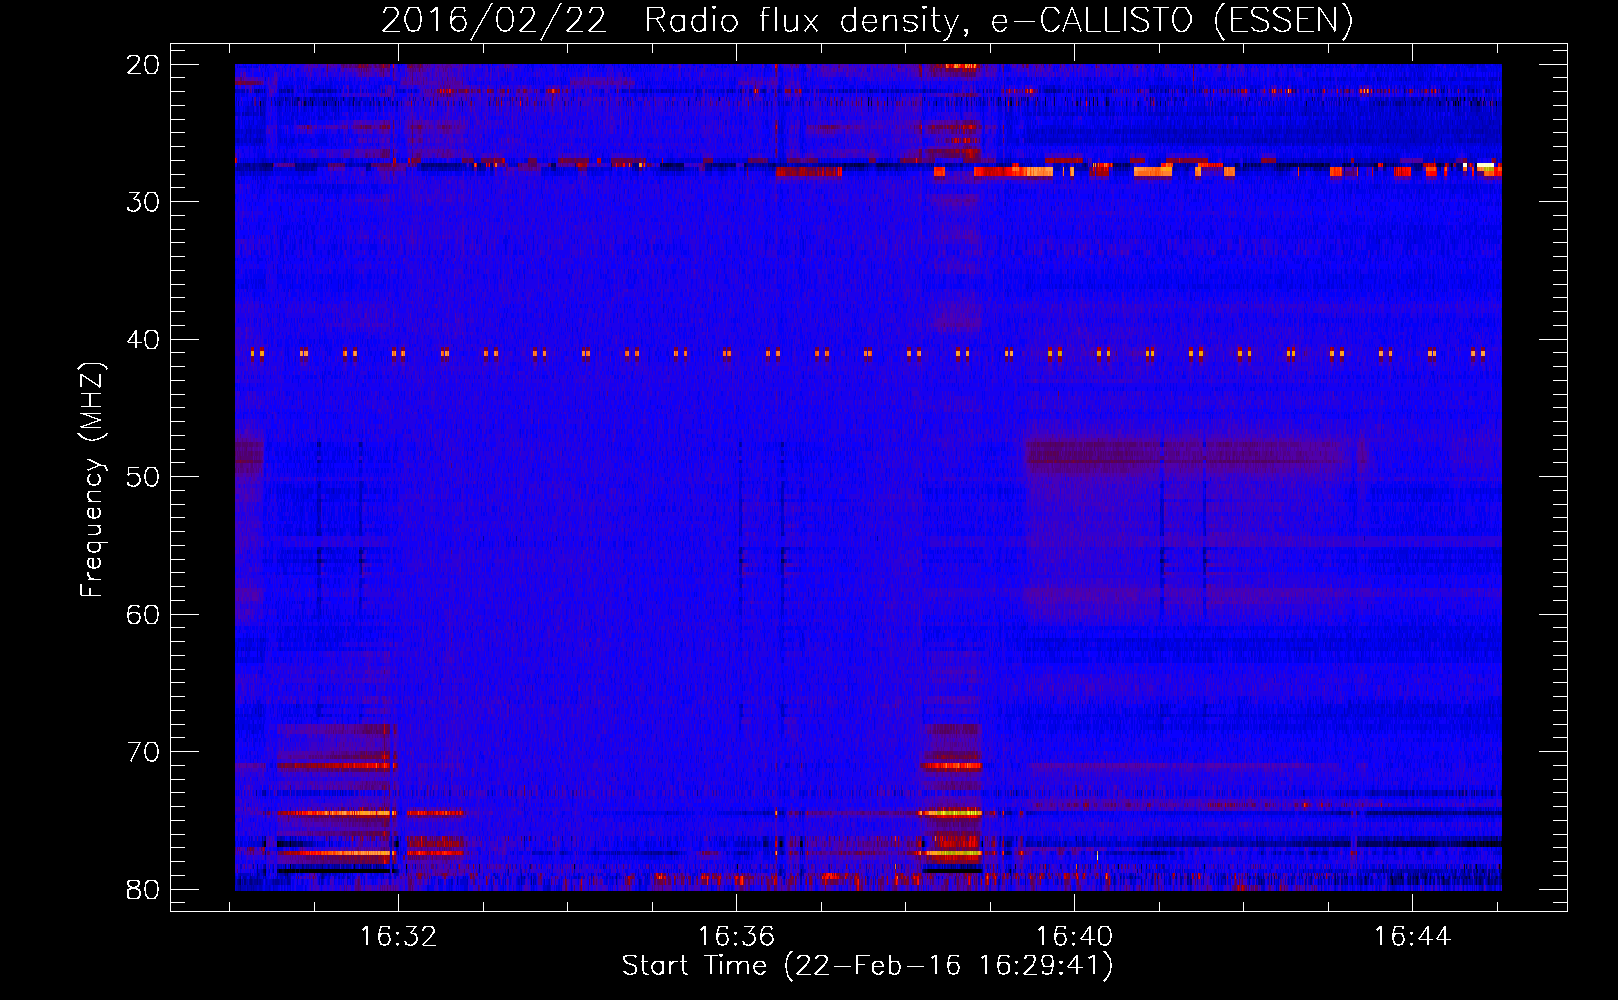
Task: Select the 16:44 time tick label
Action: pos(1412,937)
